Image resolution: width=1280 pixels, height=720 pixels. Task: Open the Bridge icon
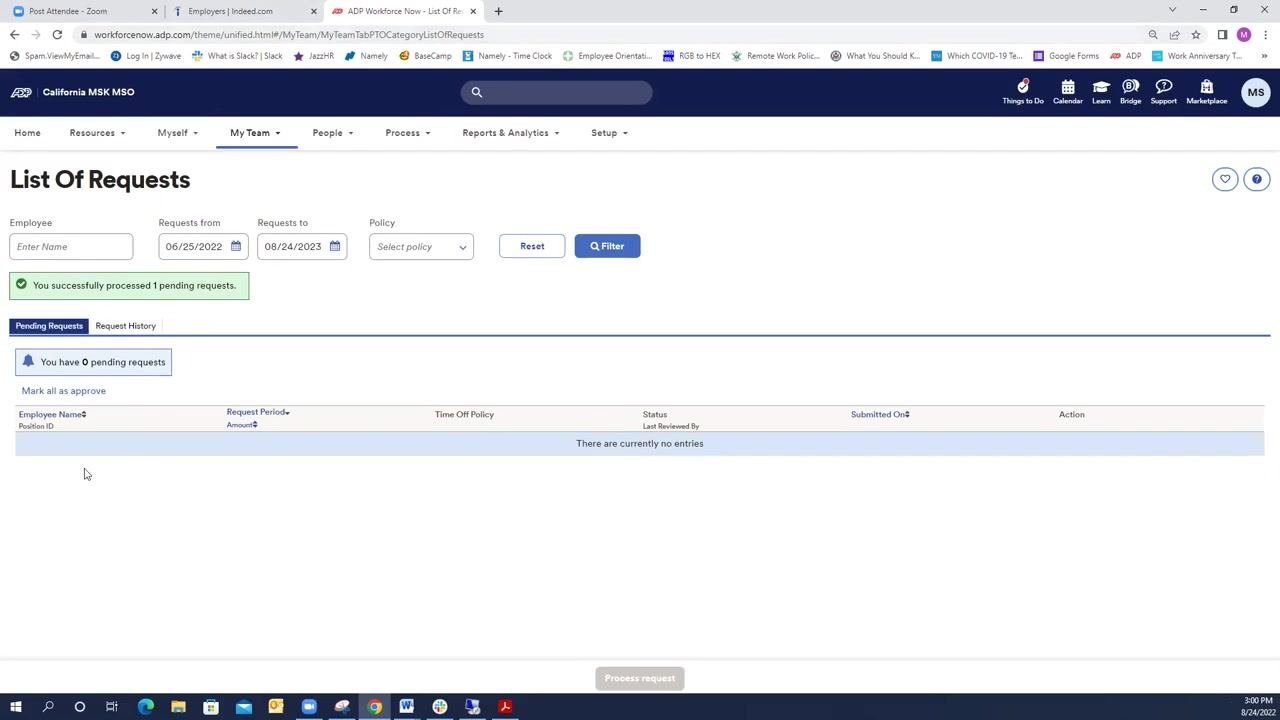click(1130, 92)
